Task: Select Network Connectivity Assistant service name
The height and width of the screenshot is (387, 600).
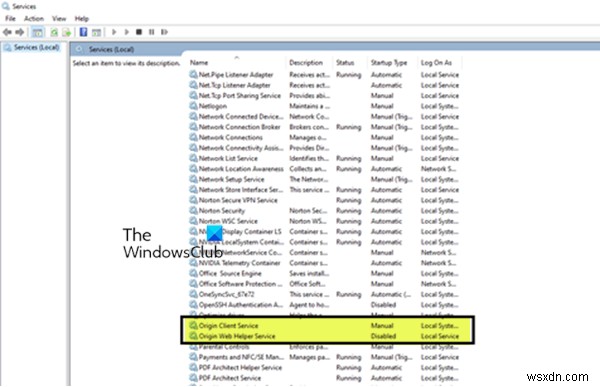Action: pyautogui.click(x=241, y=148)
